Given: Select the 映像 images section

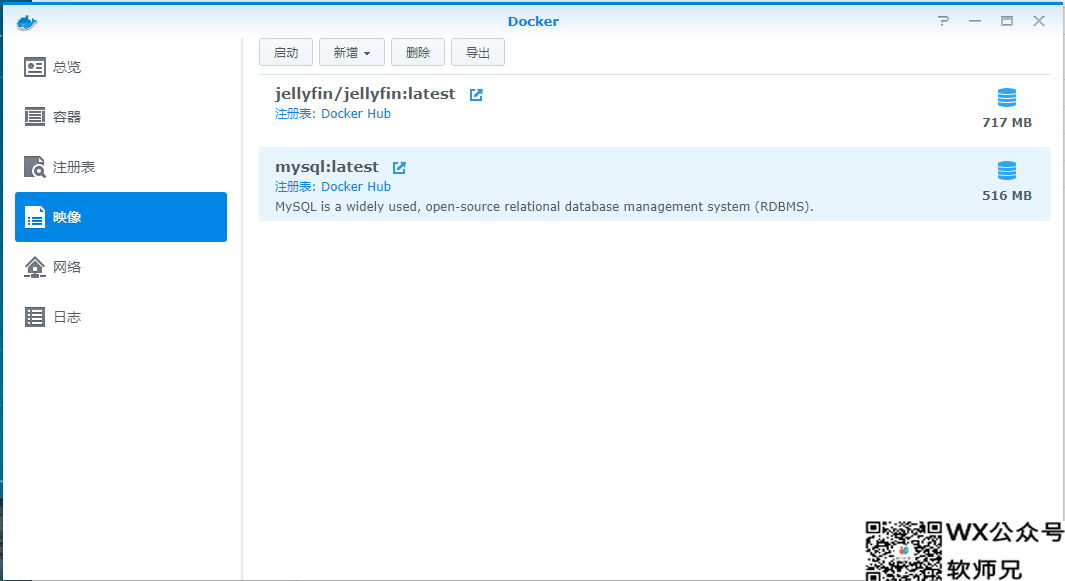Looking at the screenshot, I should click(x=121, y=217).
